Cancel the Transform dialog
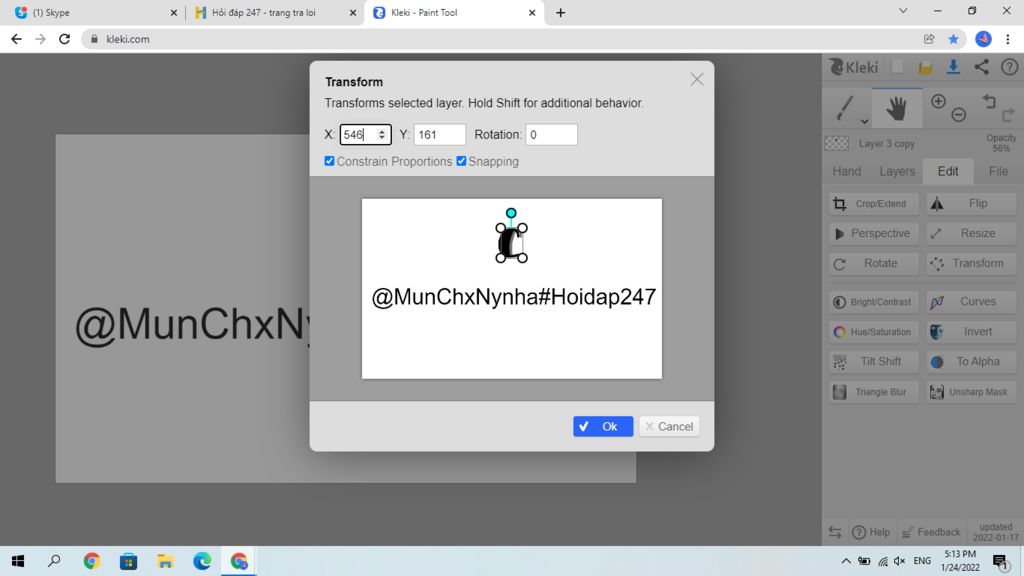This screenshot has width=1024, height=576. pos(669,426)
